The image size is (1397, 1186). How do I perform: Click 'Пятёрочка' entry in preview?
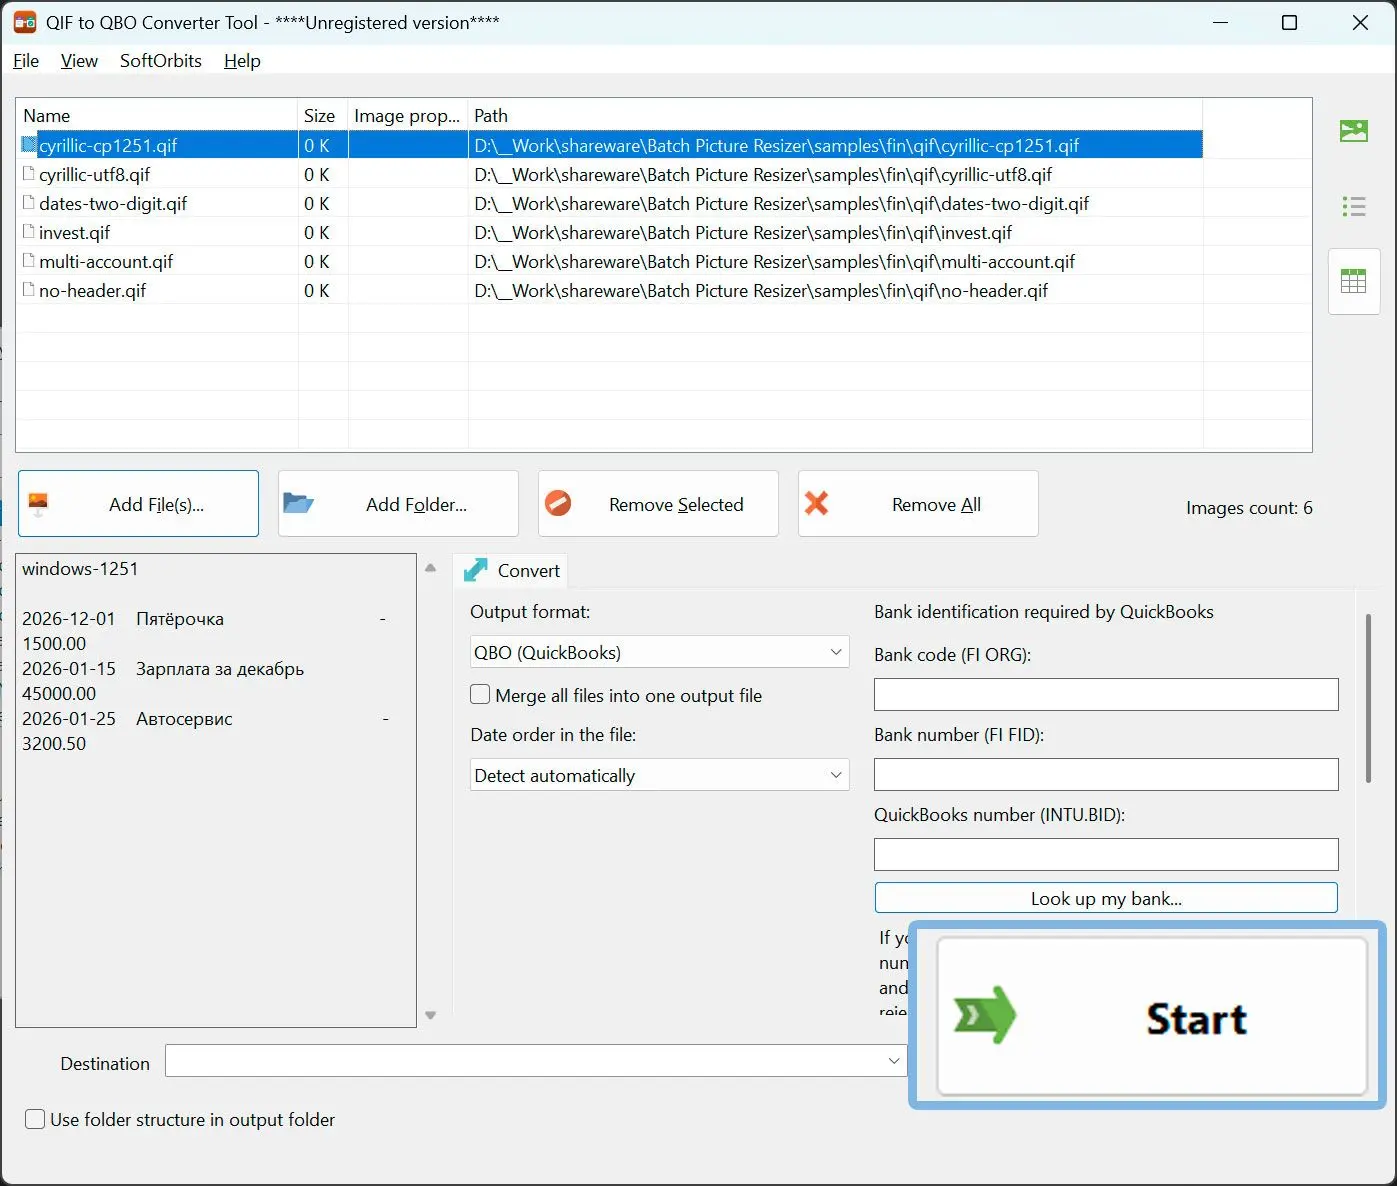[180, 619]
